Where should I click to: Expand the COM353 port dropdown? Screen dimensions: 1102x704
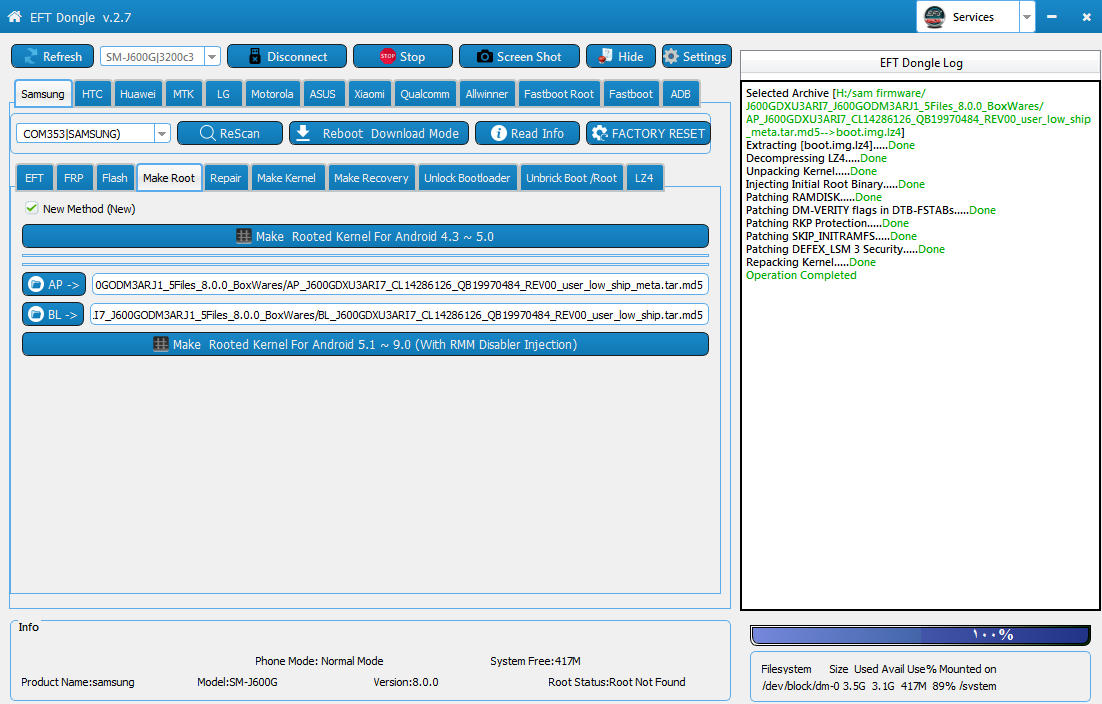162,133
